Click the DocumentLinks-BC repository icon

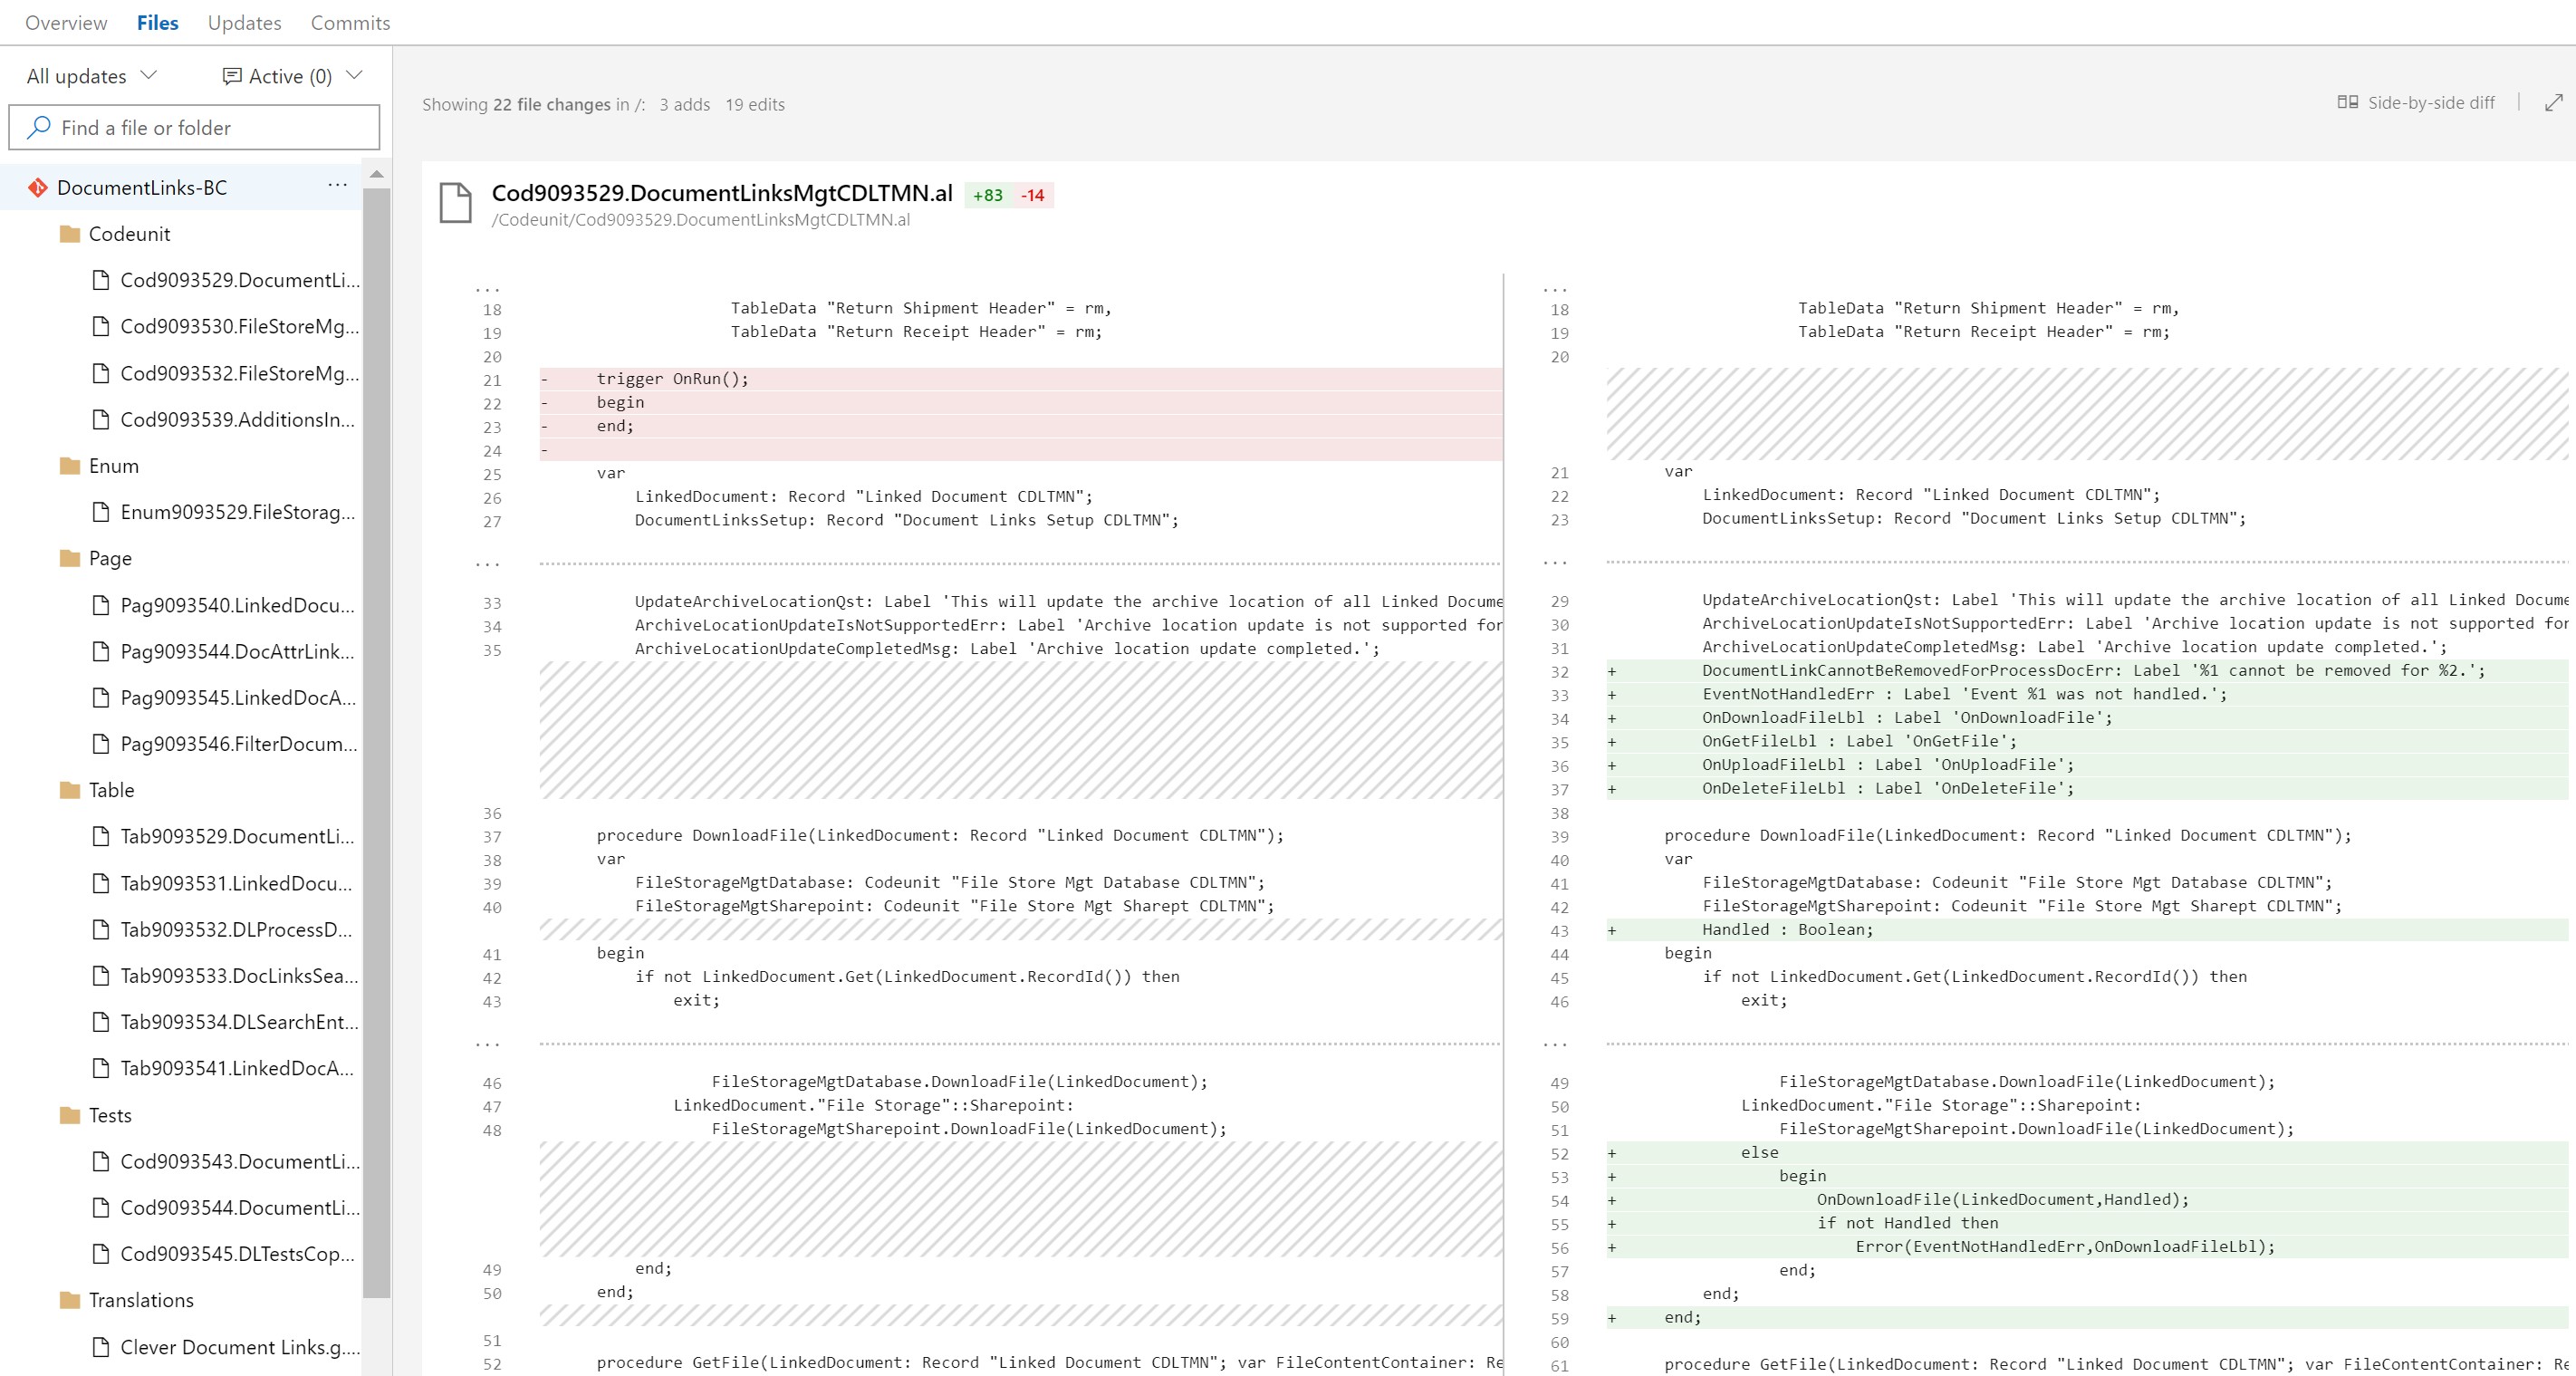click(37, 187)
